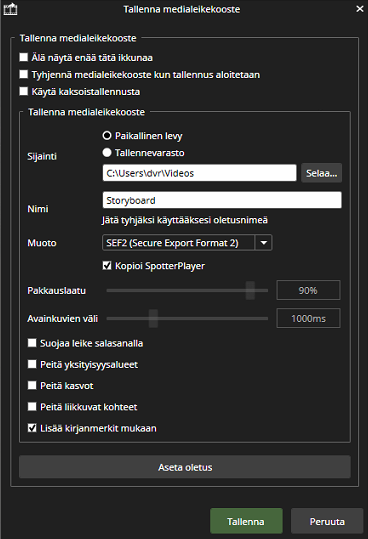Image resolution: width=368 pixels, height=539 pixels.
Task: Close the Tallenna medialeikekooste dialog
Action: coord(360,9)
